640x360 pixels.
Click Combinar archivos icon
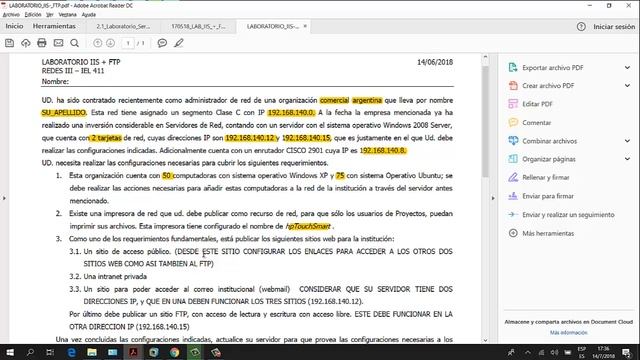click(x=513, y=141)
